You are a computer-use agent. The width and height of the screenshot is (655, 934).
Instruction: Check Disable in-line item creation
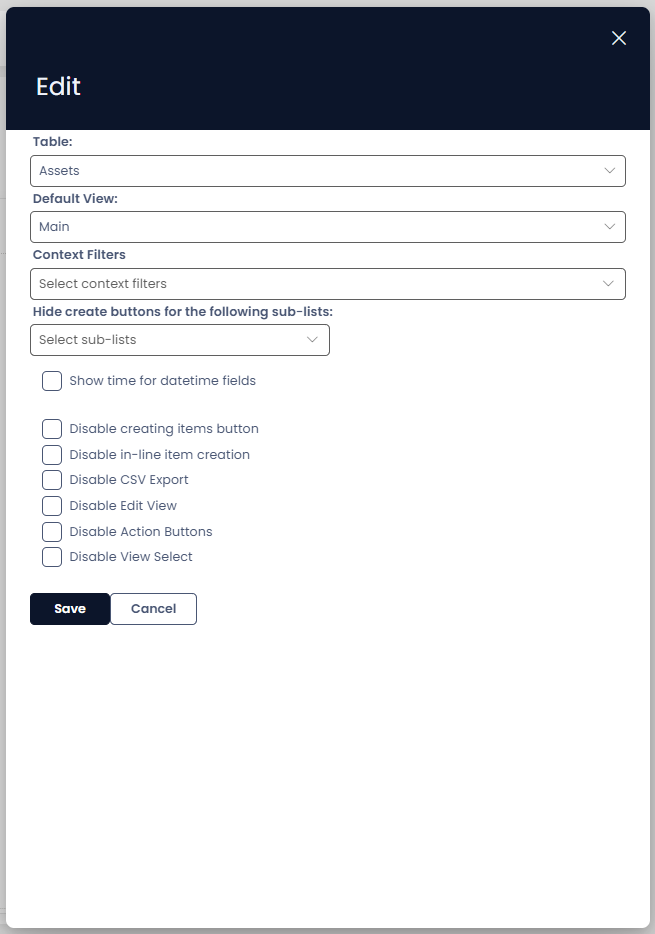52,454
